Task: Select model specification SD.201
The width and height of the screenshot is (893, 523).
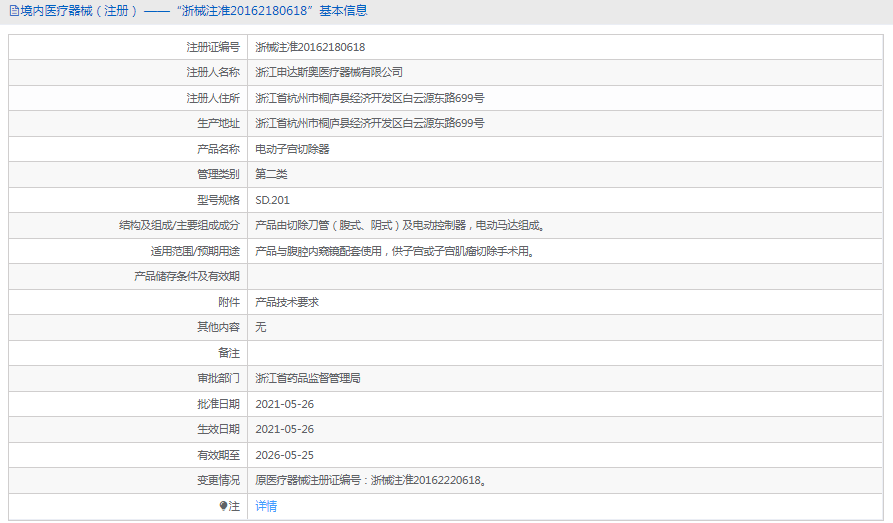Action: [272, 200]
